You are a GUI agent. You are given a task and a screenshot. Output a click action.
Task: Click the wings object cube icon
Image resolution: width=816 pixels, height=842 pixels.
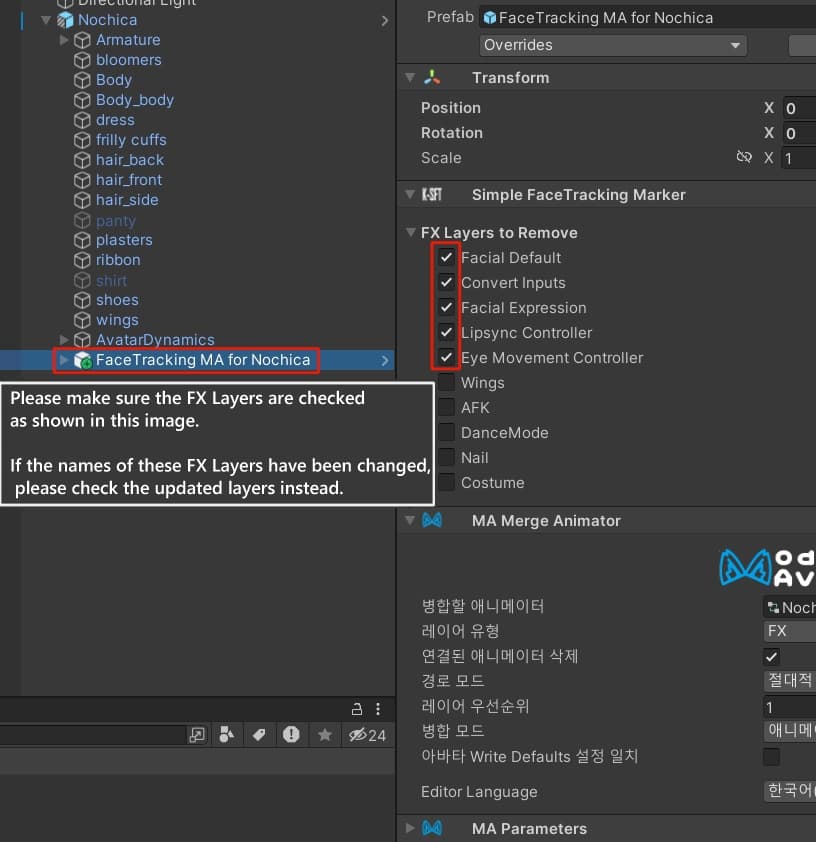82,320
